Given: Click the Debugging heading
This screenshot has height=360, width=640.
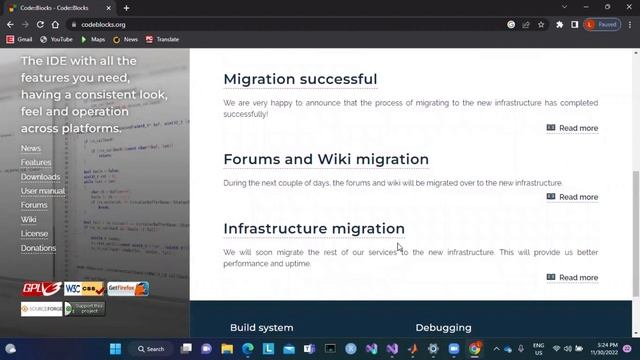Looking at the screenshot, I should click(443, 328).
